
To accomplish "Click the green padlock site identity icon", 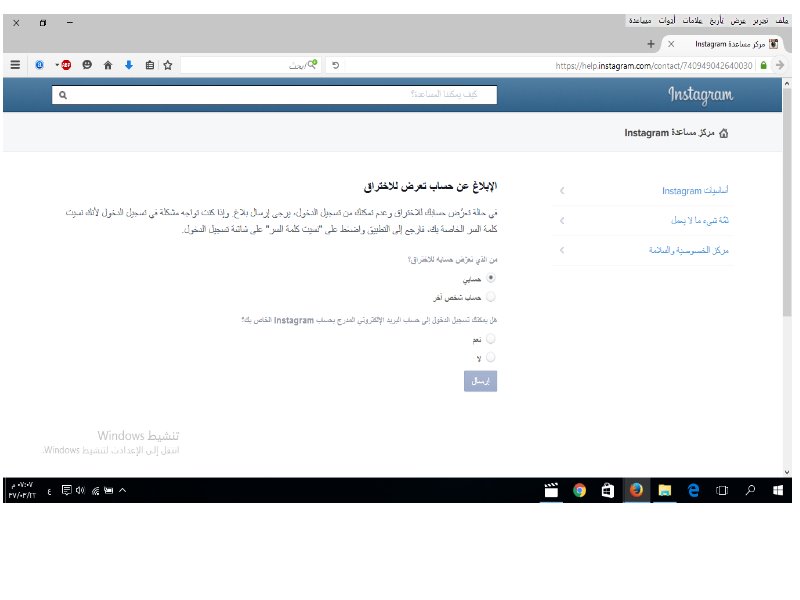I will pyautogui.click(x=763, y=65).
